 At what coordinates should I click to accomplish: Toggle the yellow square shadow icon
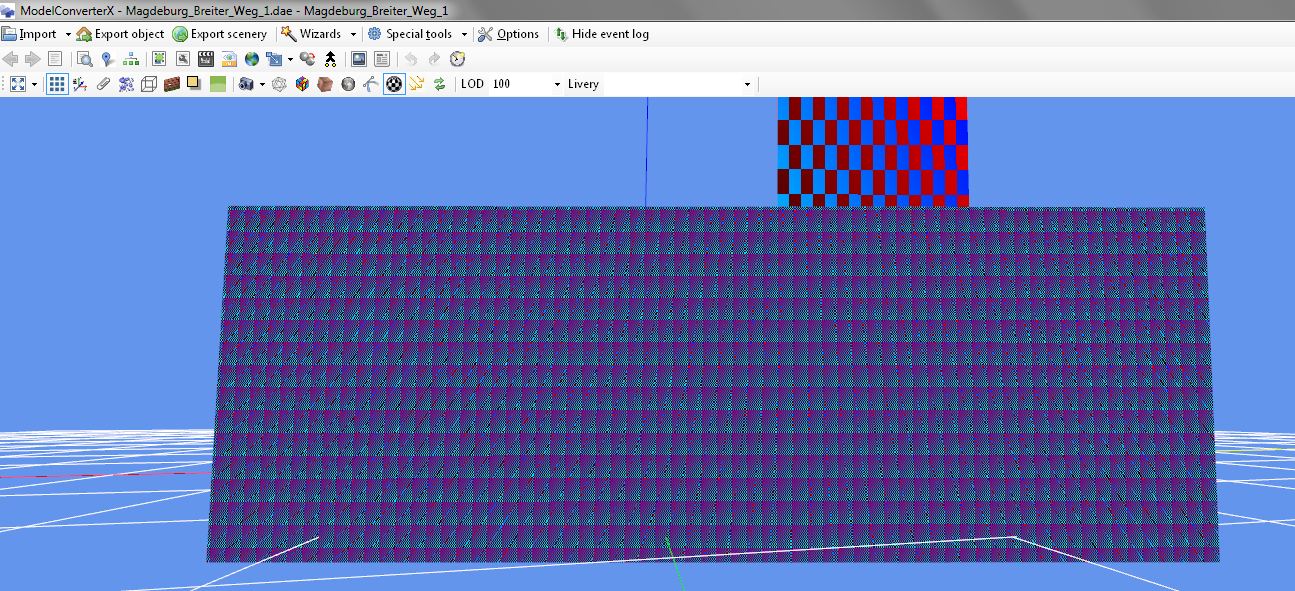[194, 84]
